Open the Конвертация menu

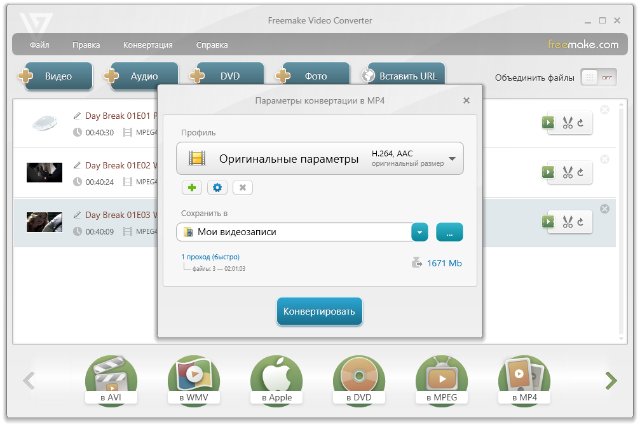(x=148, y=45)
